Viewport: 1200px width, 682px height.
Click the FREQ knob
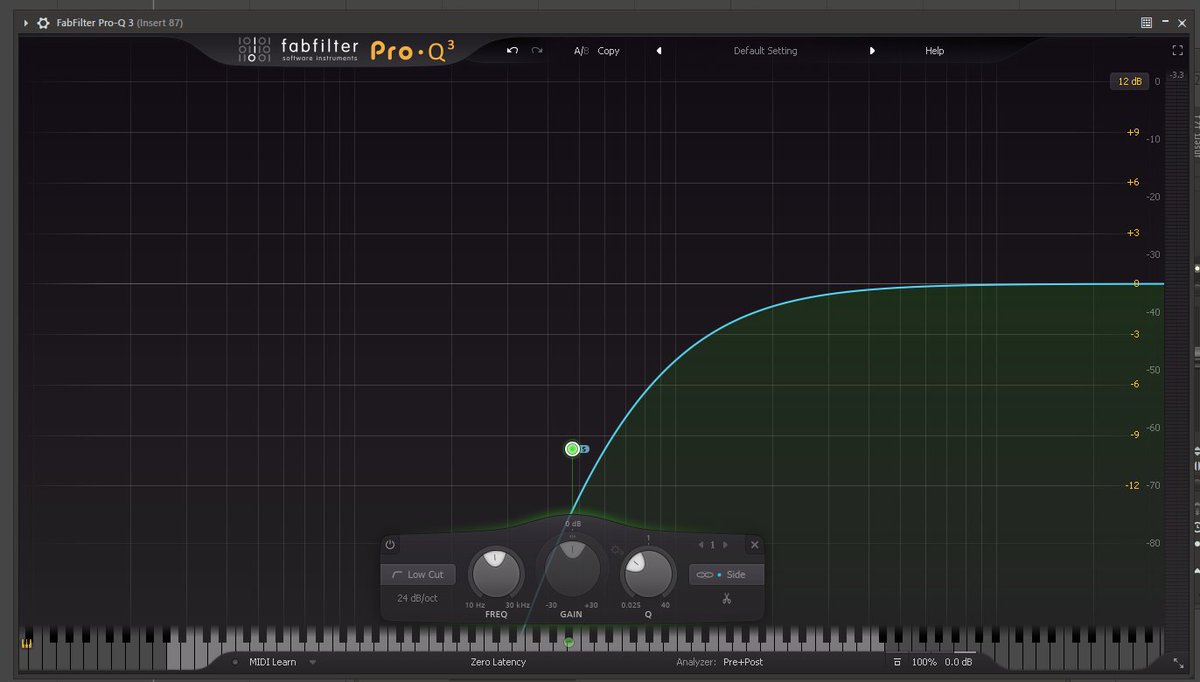tap(496, 573)
